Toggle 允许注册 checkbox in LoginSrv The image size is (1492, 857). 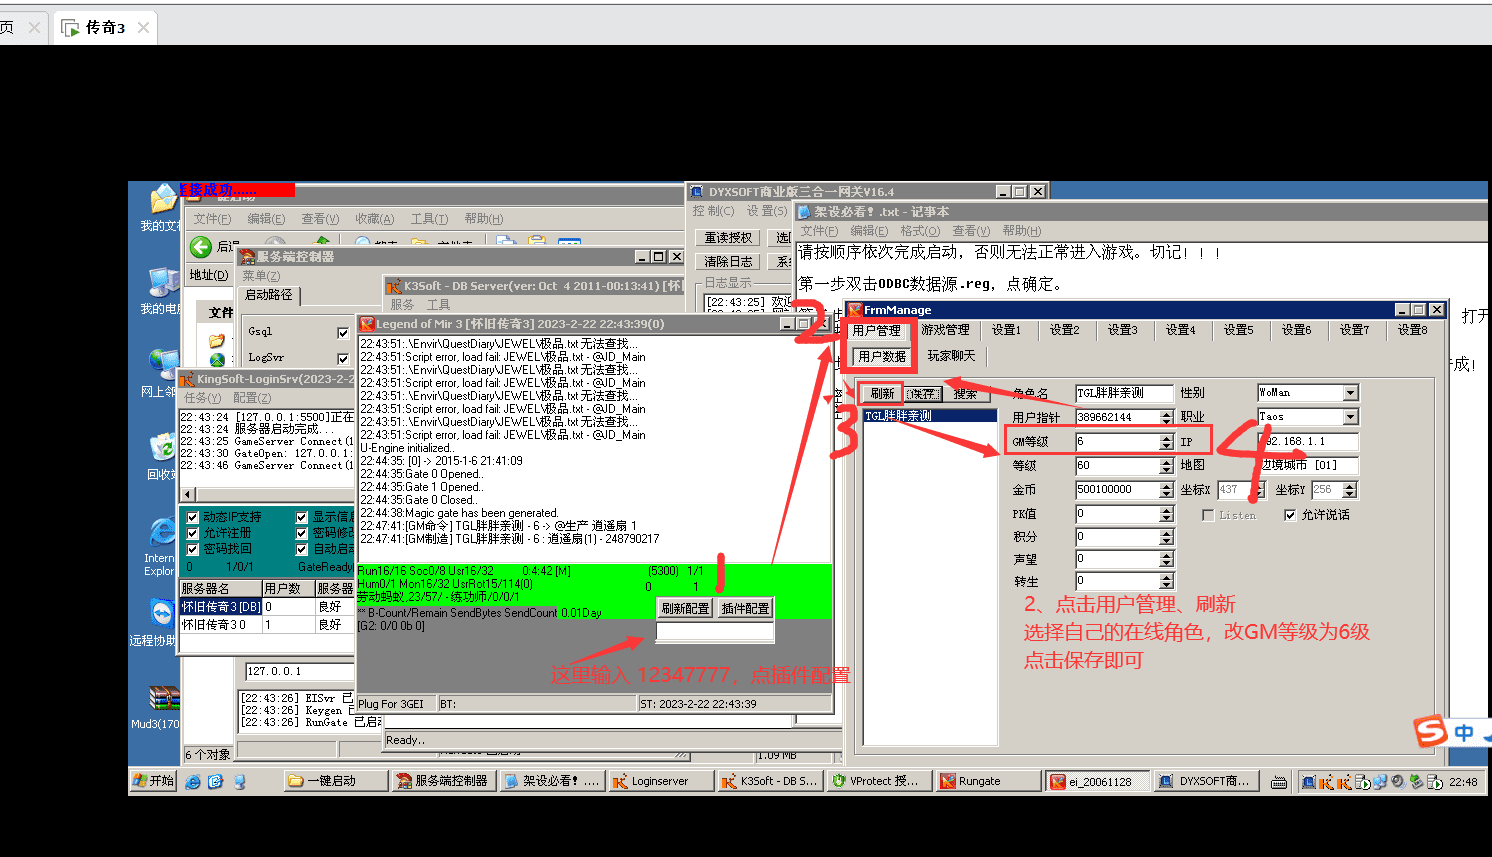coord(193,533)
